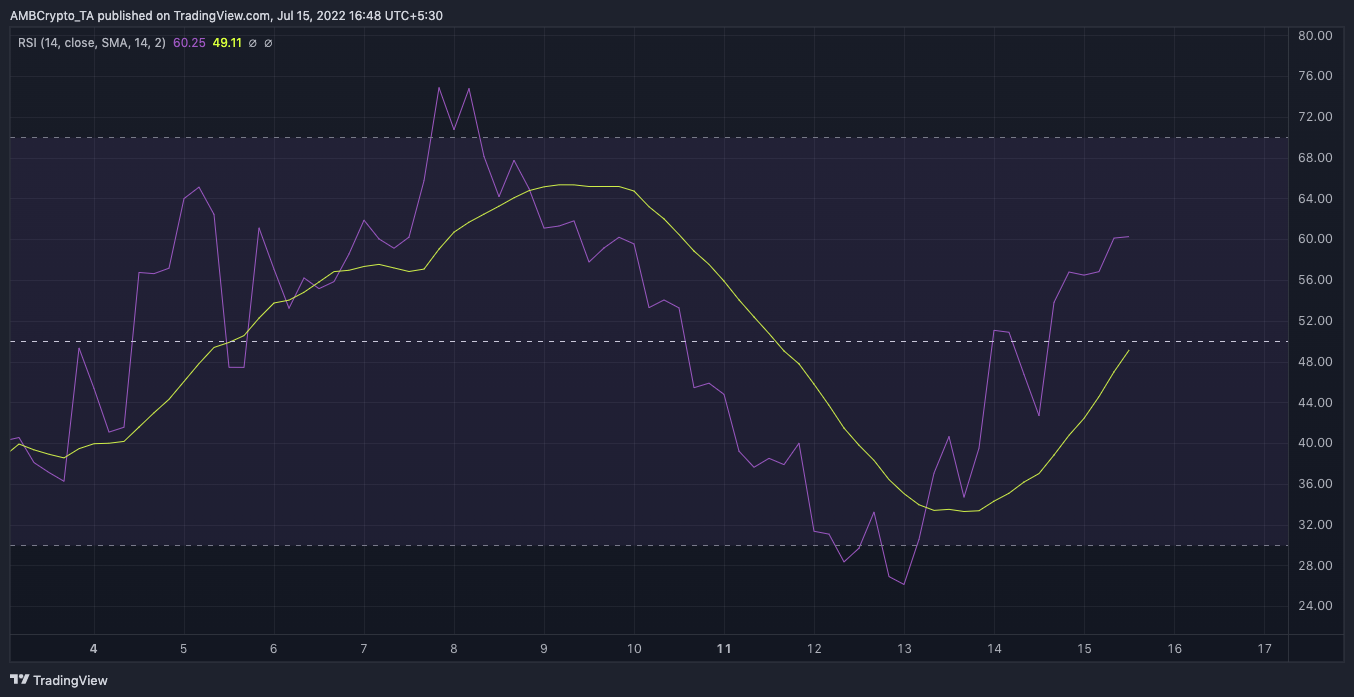Click date label 8 on time axis
This screenshot has width=1354, height=697.
click(x=454, y=649)
